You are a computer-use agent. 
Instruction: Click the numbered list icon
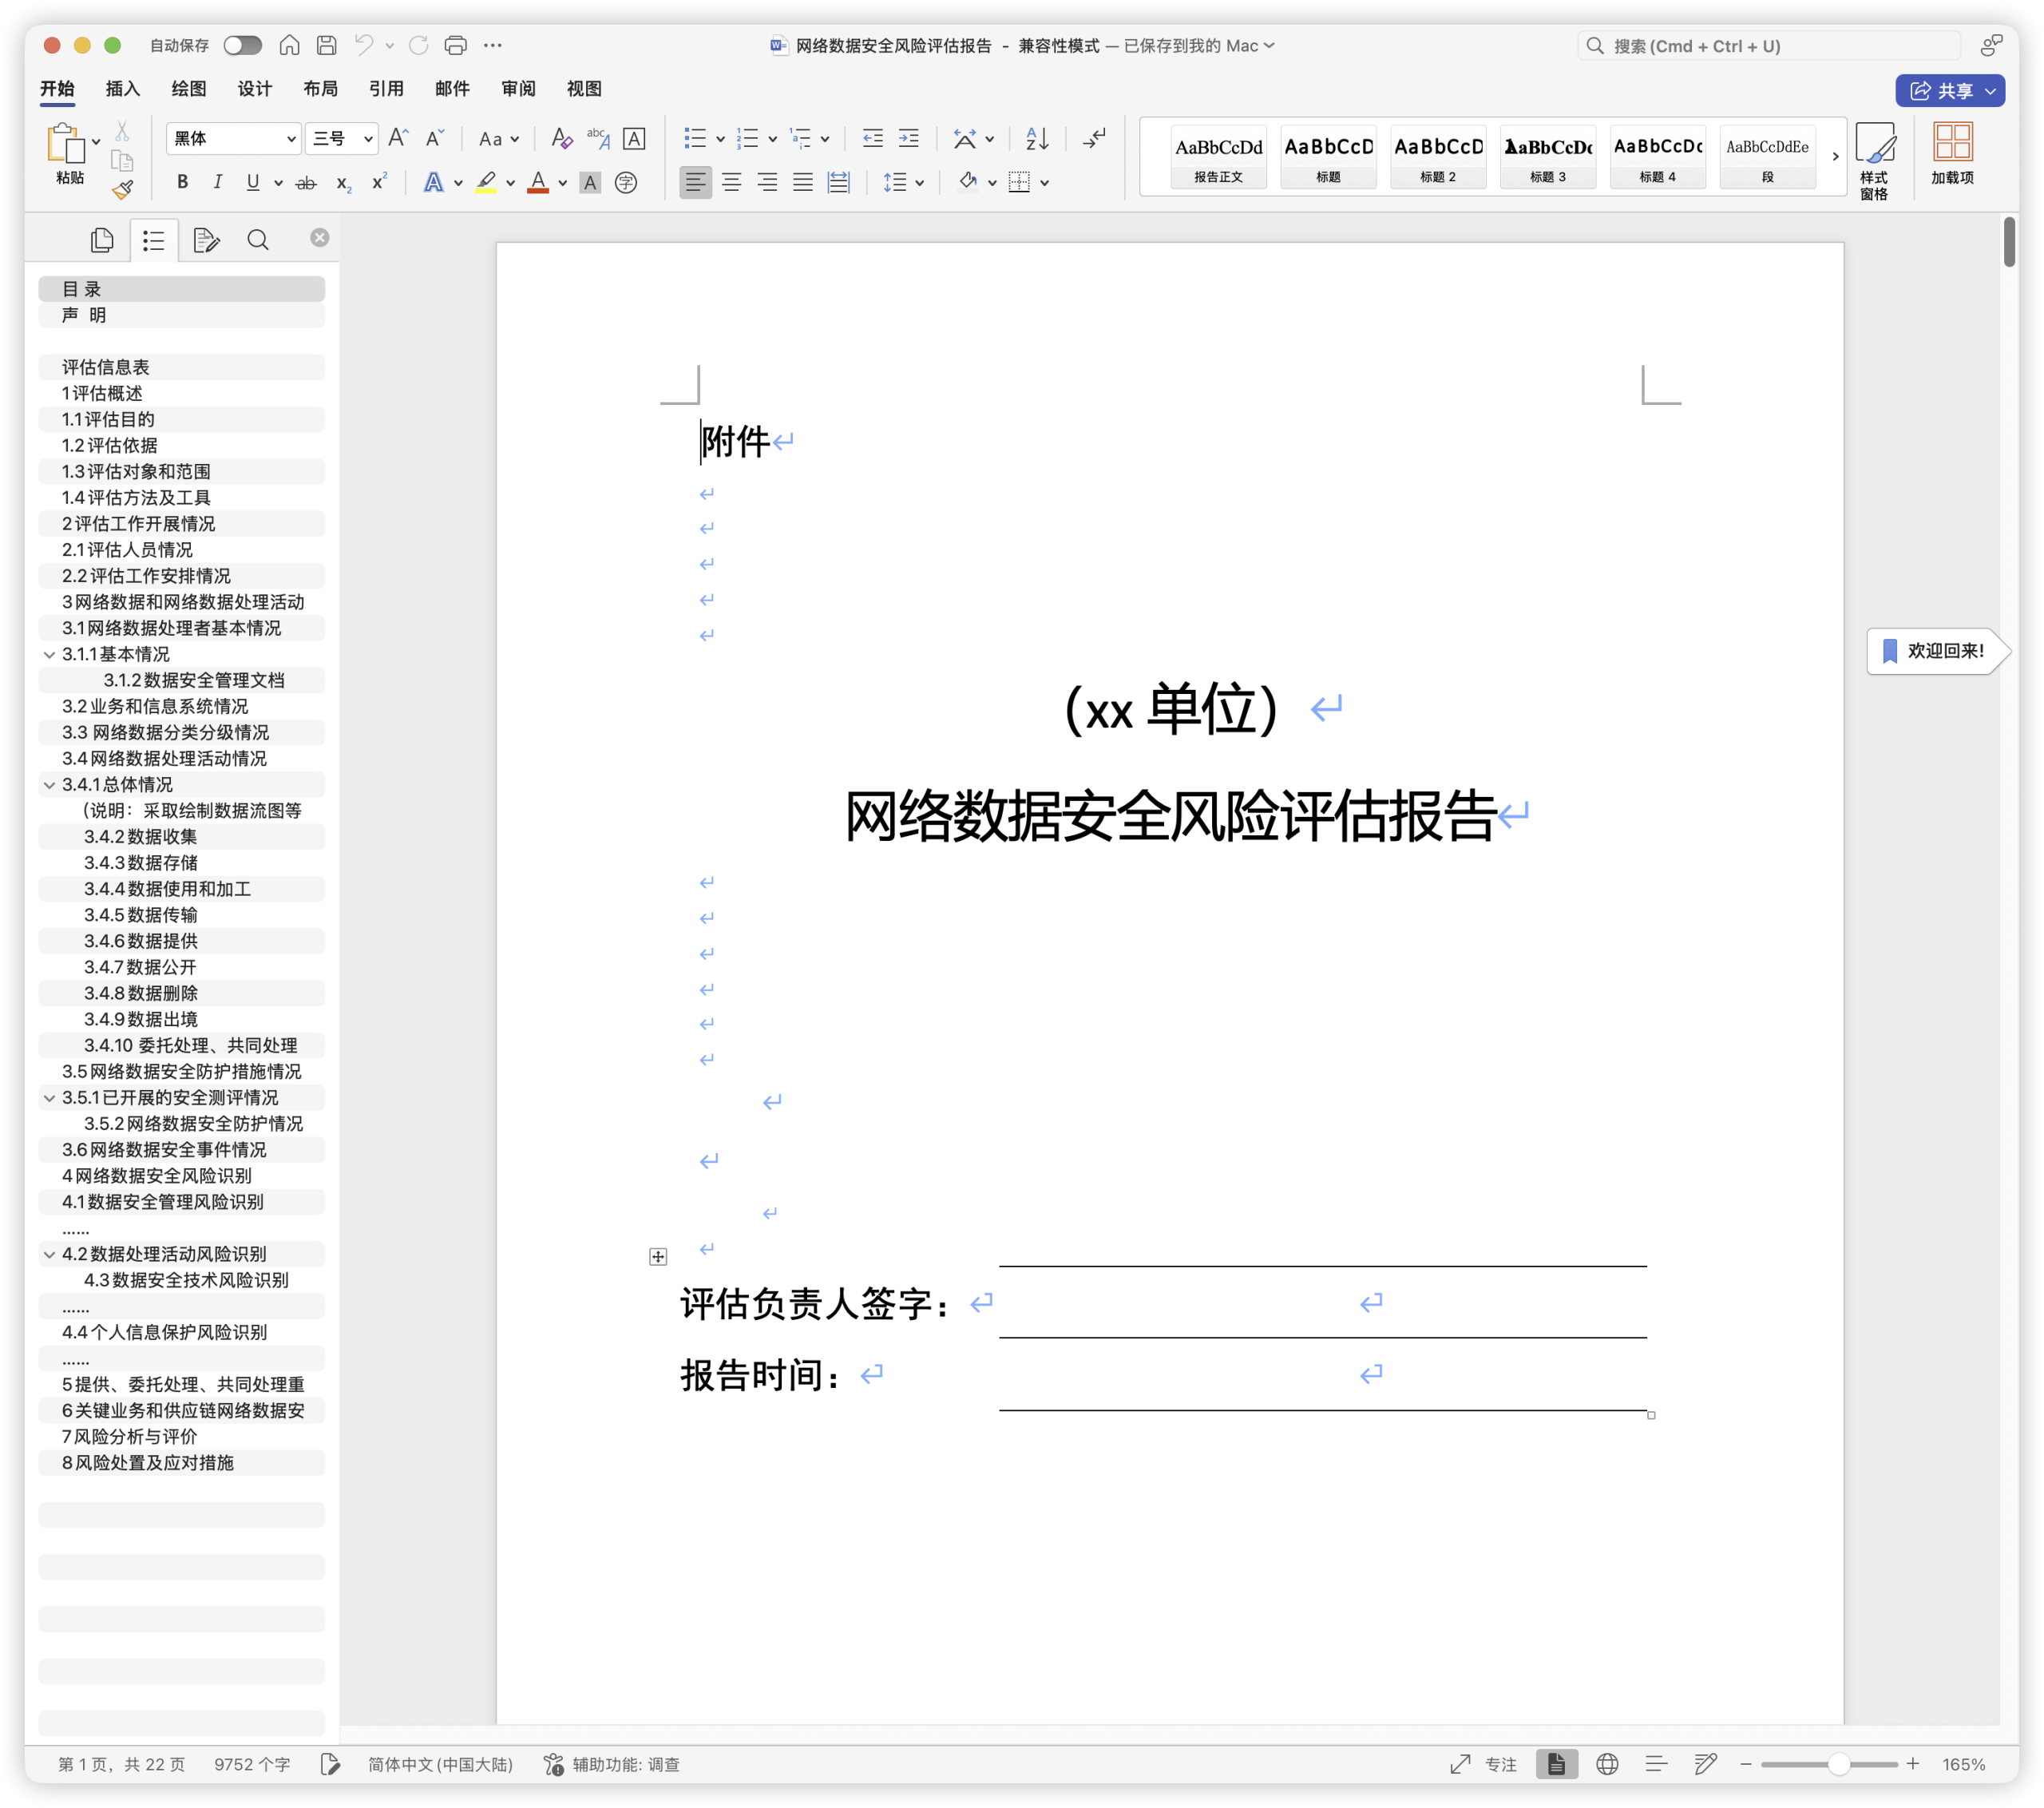[x=747, y=138]
